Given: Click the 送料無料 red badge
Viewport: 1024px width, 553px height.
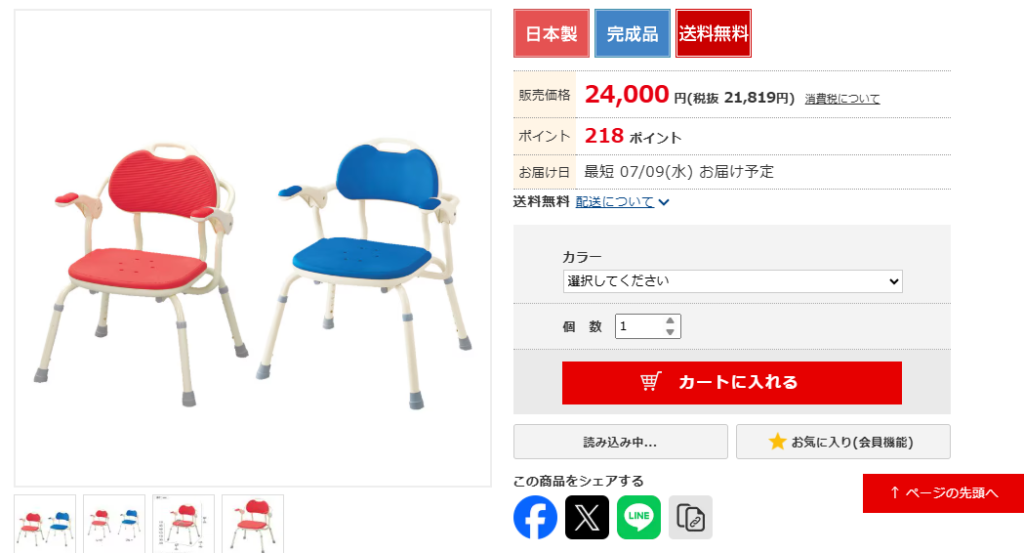Looking at the screenshot, I should [713, 33].
